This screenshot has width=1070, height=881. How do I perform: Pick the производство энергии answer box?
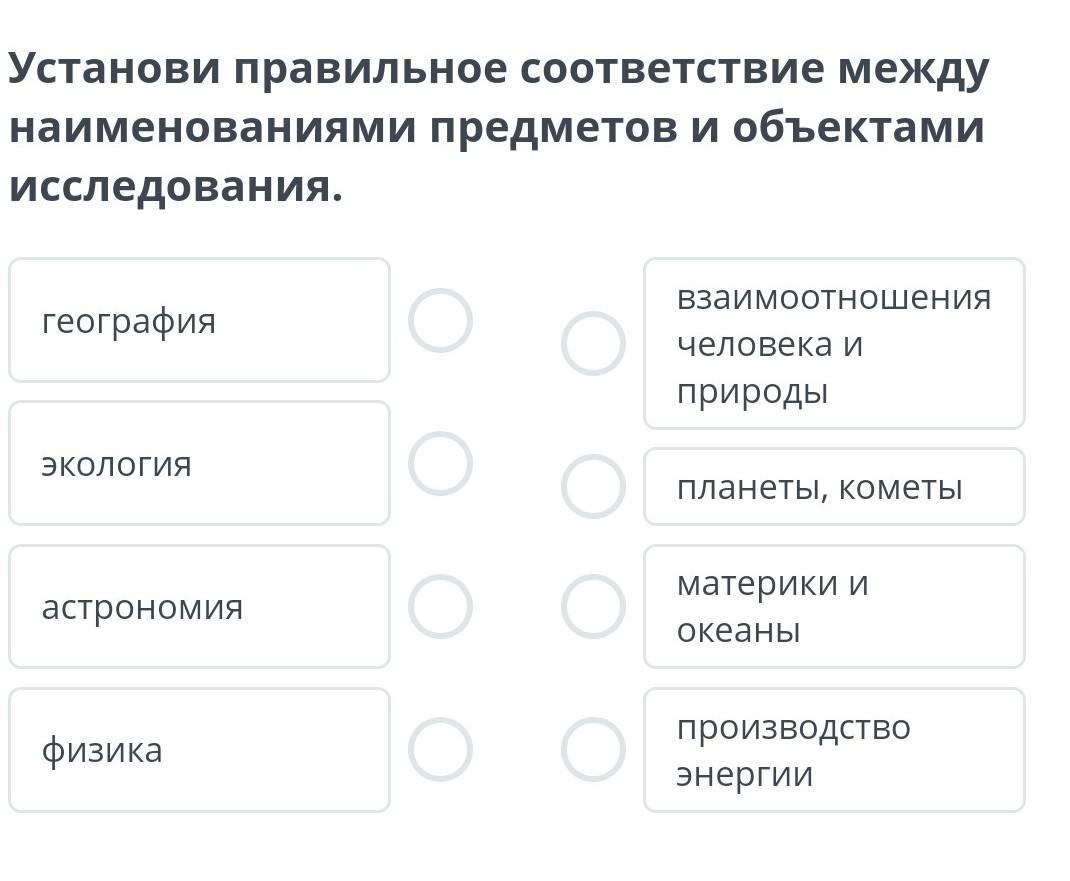pyautogui.click(x=834, y=750)
